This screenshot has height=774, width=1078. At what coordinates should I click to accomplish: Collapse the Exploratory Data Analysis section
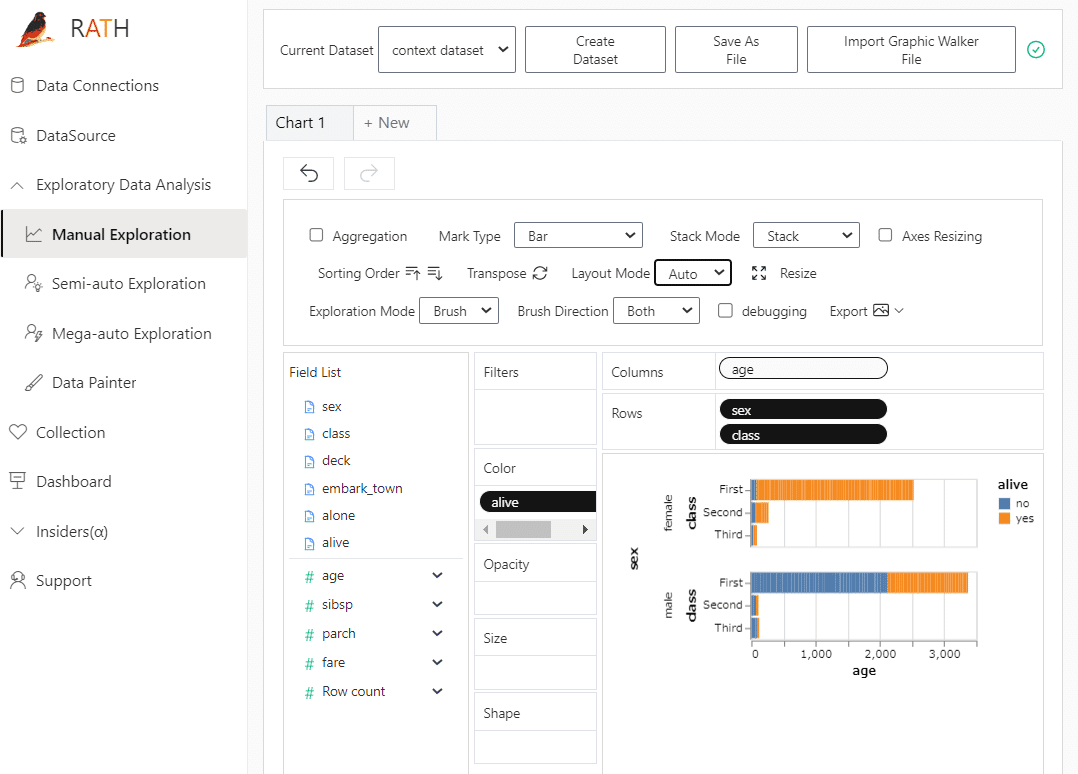click(18, 185)
